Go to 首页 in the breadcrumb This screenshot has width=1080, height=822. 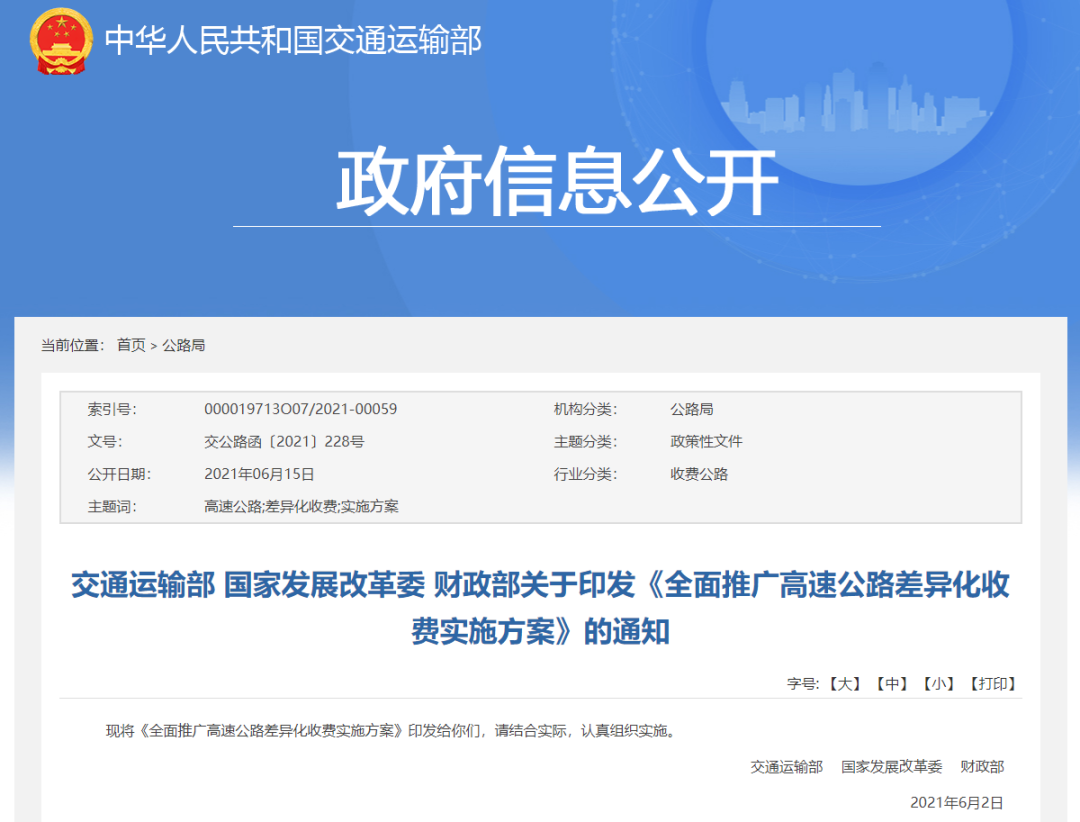click(x=131, y=345)
